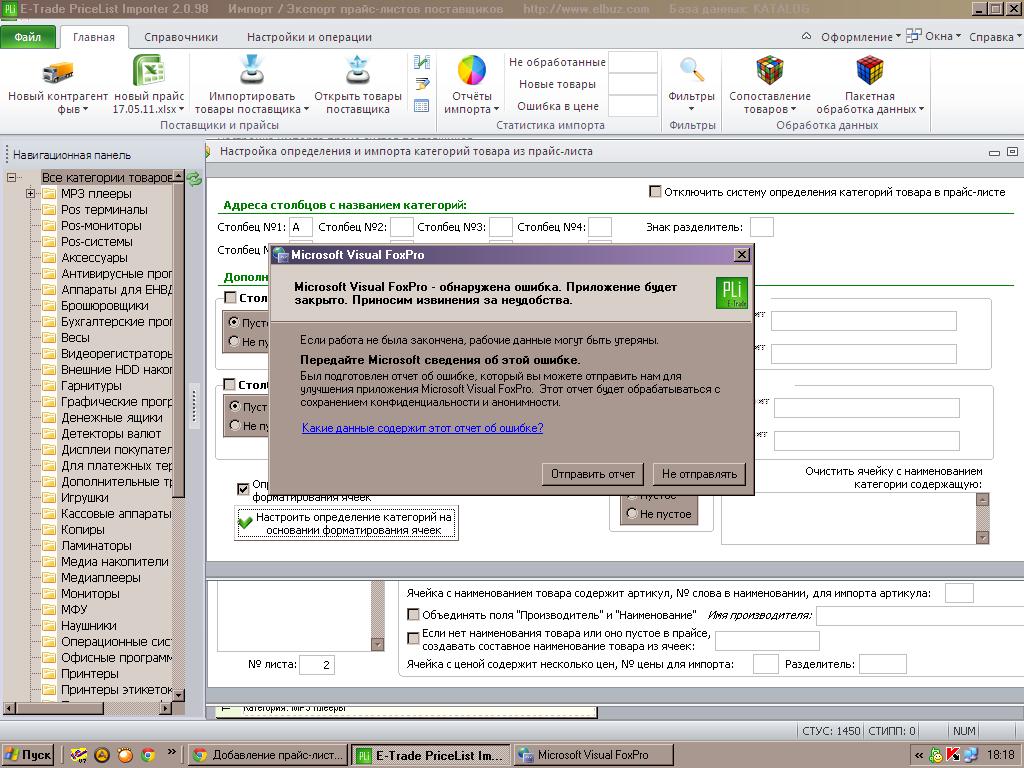The image size is (1024, 768).
Task: Click the Знак разделитель input field
Action: 761,227
